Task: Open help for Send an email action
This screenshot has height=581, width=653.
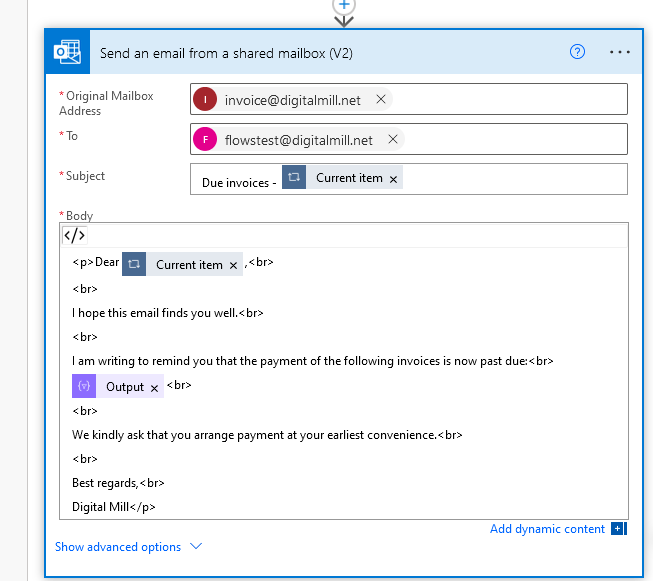Action: tap(577, 52)
